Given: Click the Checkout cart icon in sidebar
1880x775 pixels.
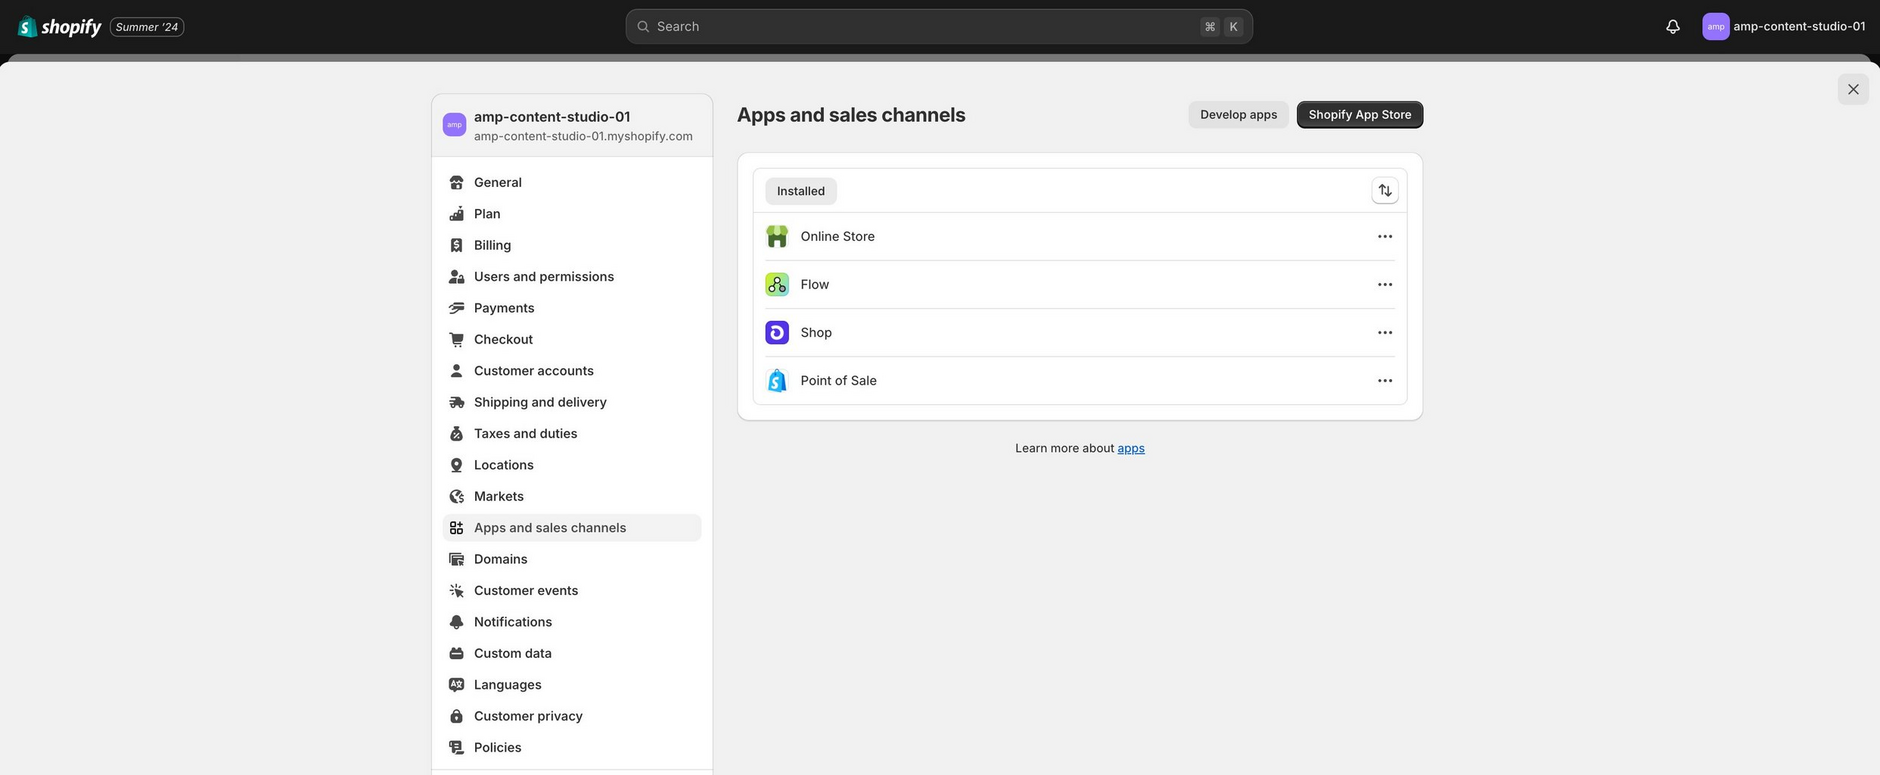Looking at the screenshot, I should pyautogui.click(x=456, y=339).
